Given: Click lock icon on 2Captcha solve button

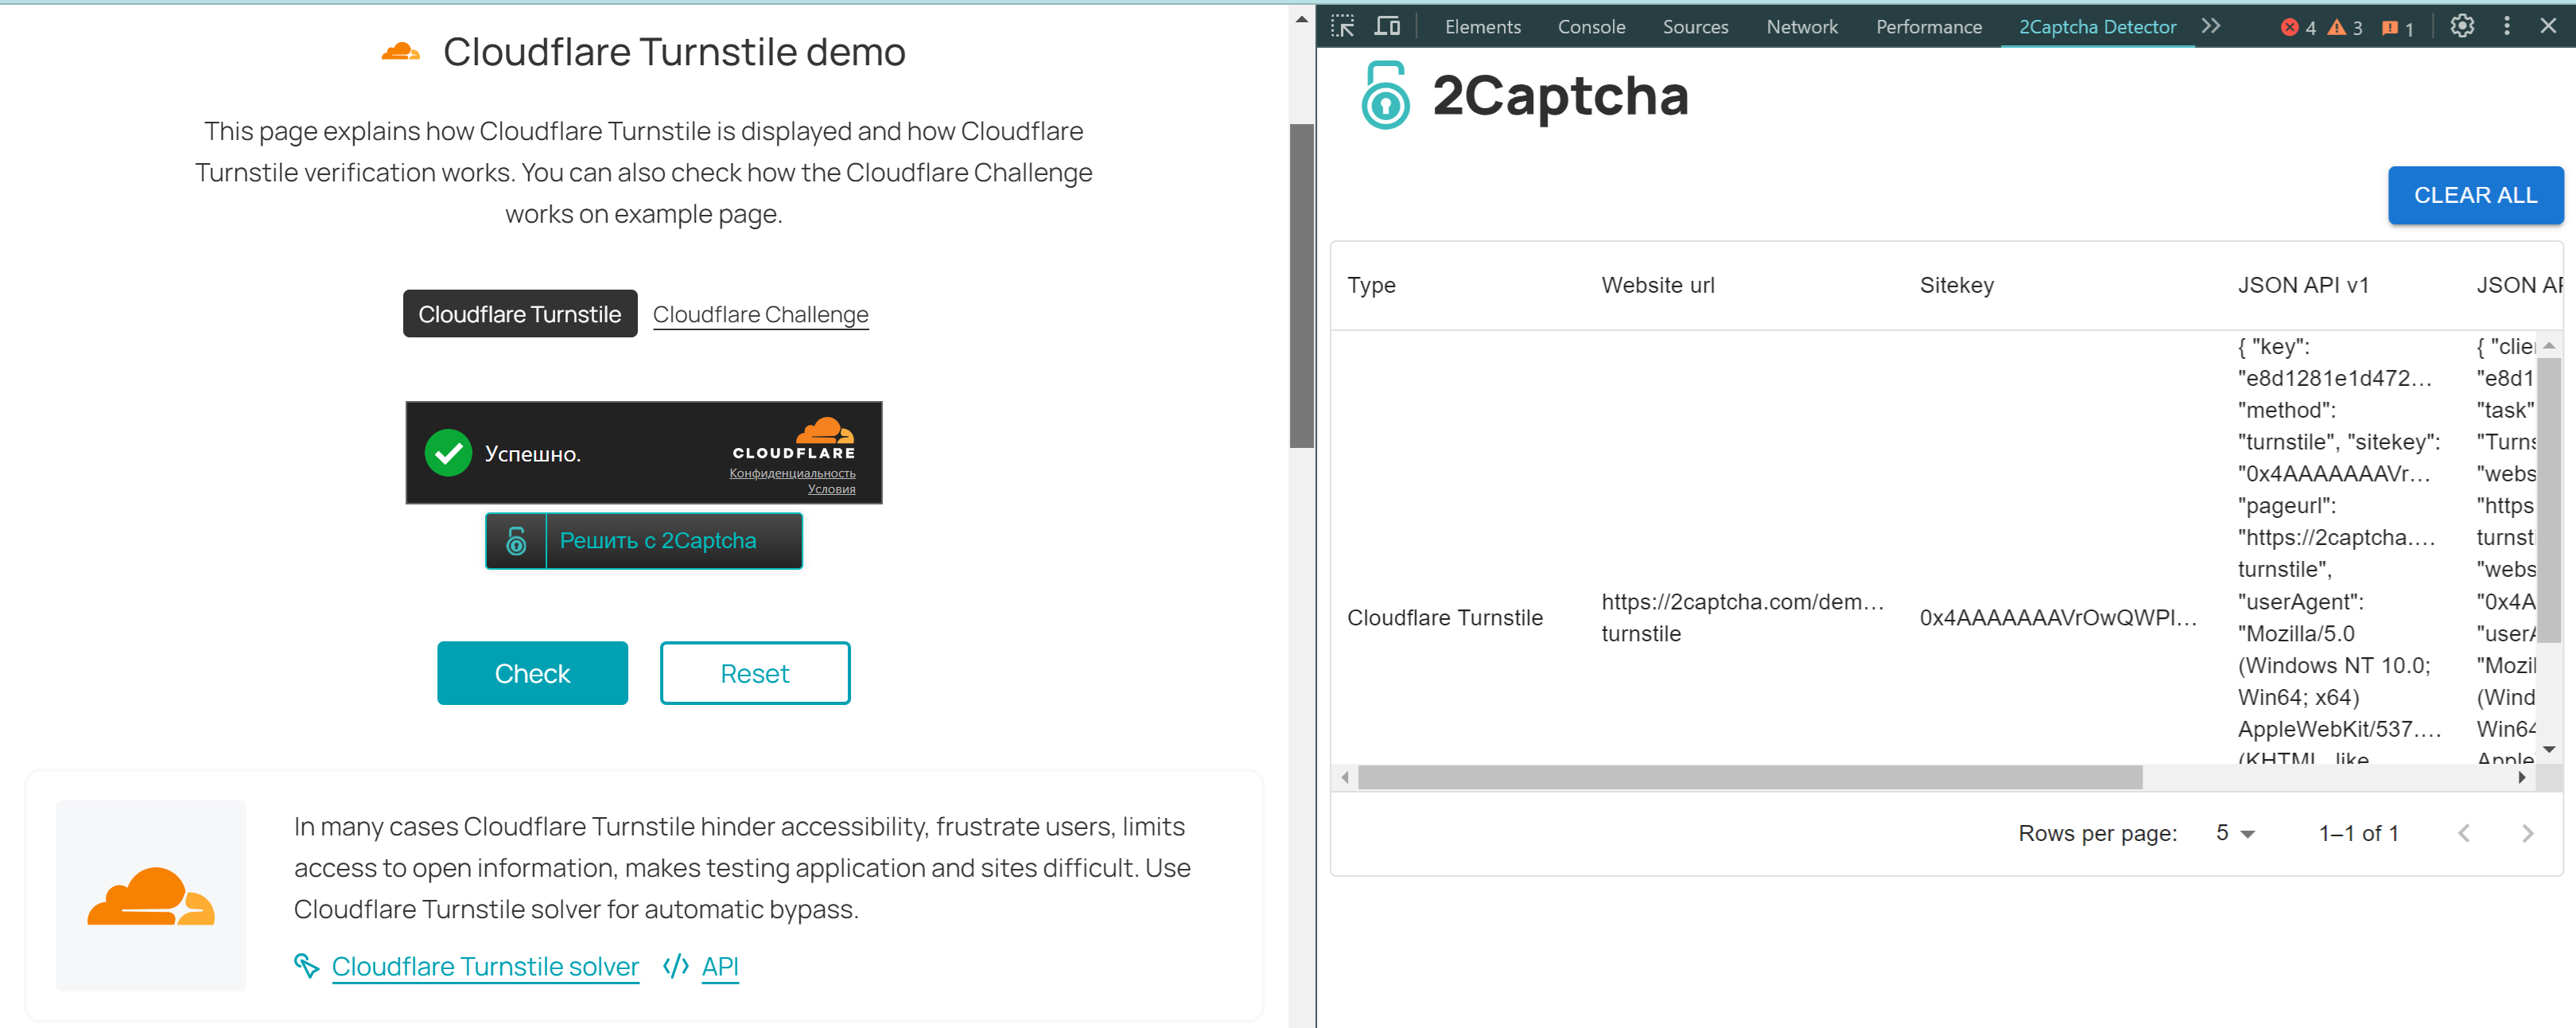Looking at the screenshot, I should tap(516, 541).
